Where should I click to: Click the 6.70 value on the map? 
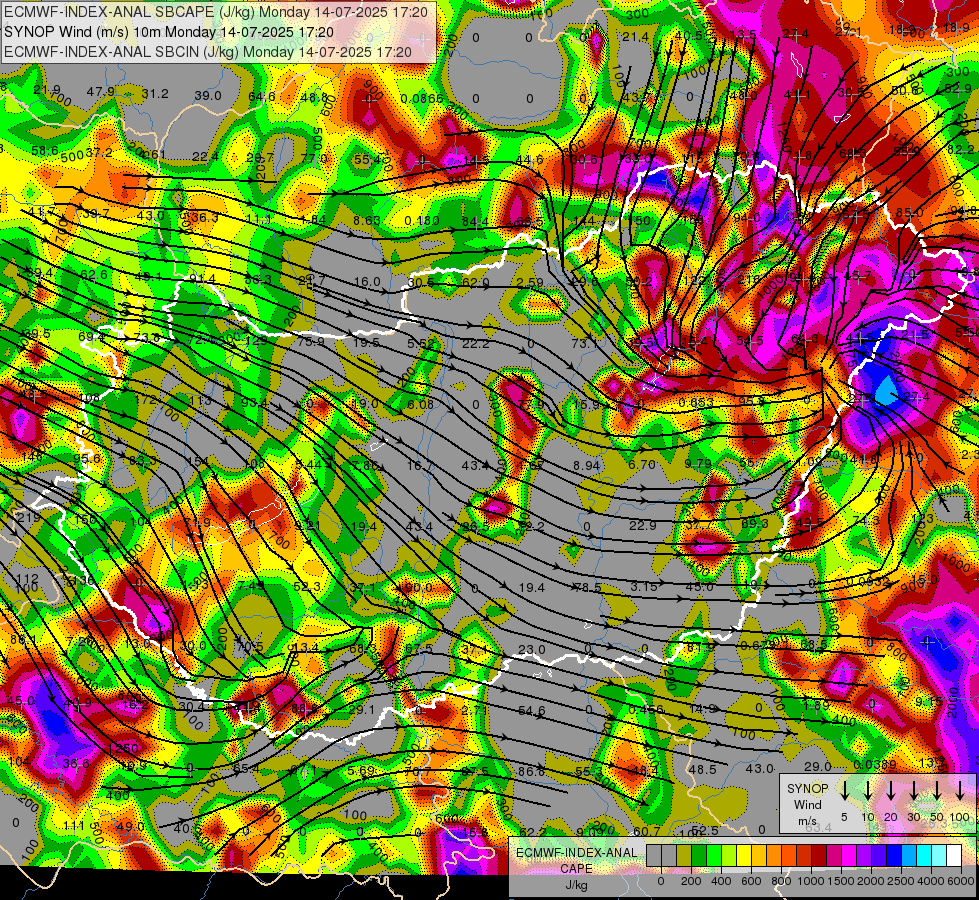tap(642, 464)
